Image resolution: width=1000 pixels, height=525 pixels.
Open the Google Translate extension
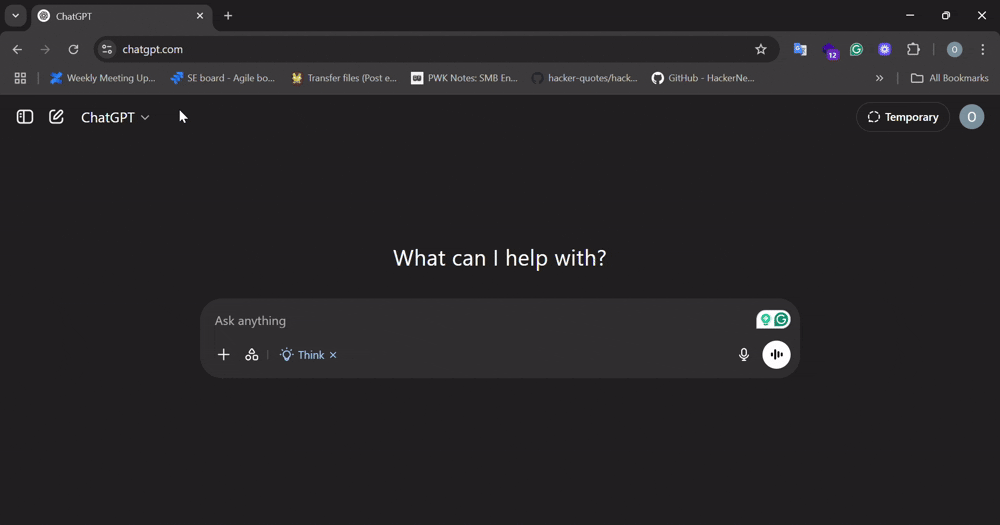[800, 49]
